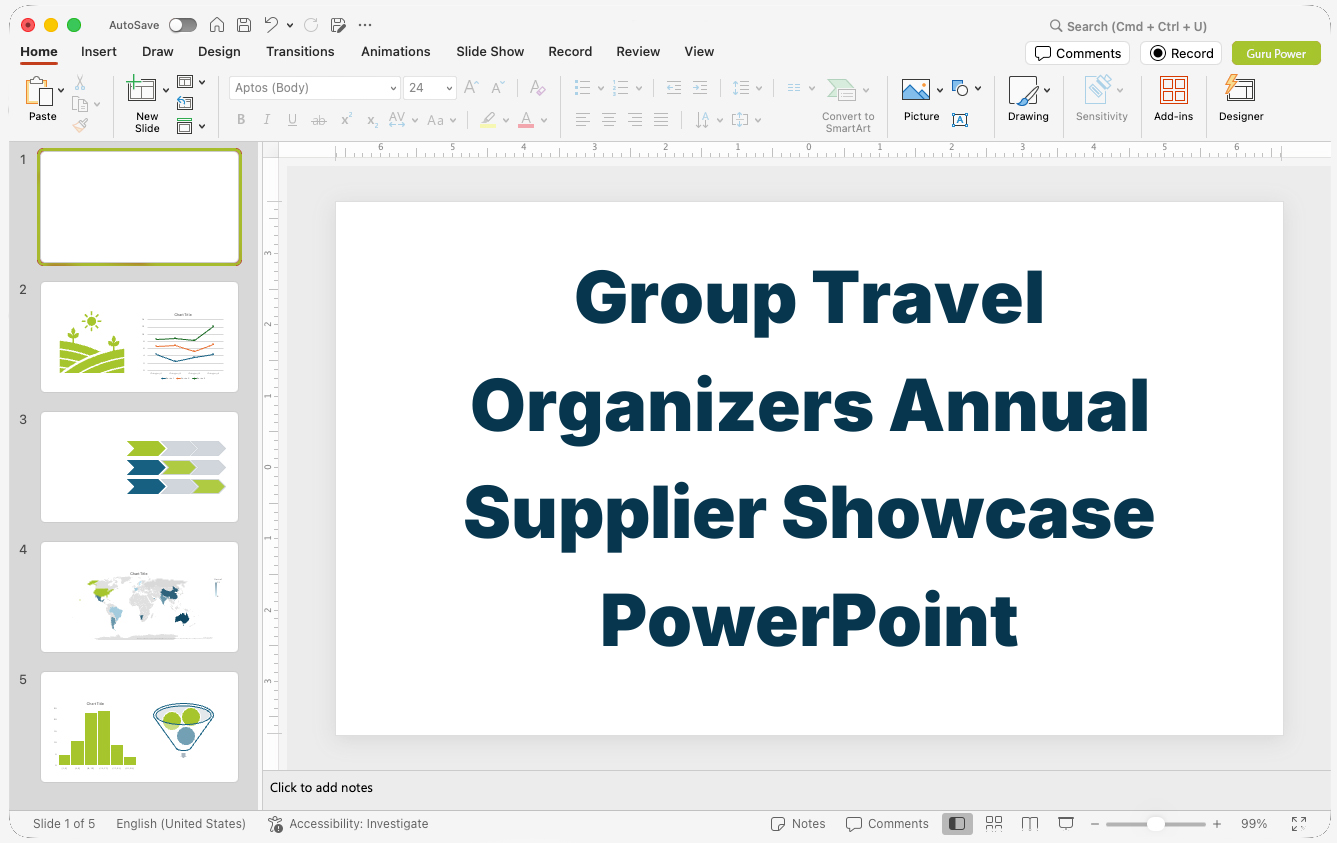The width and height of the screenshot is (1337, 843).
Task: Toggle Bold formatting
Action: tap(241, 120)
